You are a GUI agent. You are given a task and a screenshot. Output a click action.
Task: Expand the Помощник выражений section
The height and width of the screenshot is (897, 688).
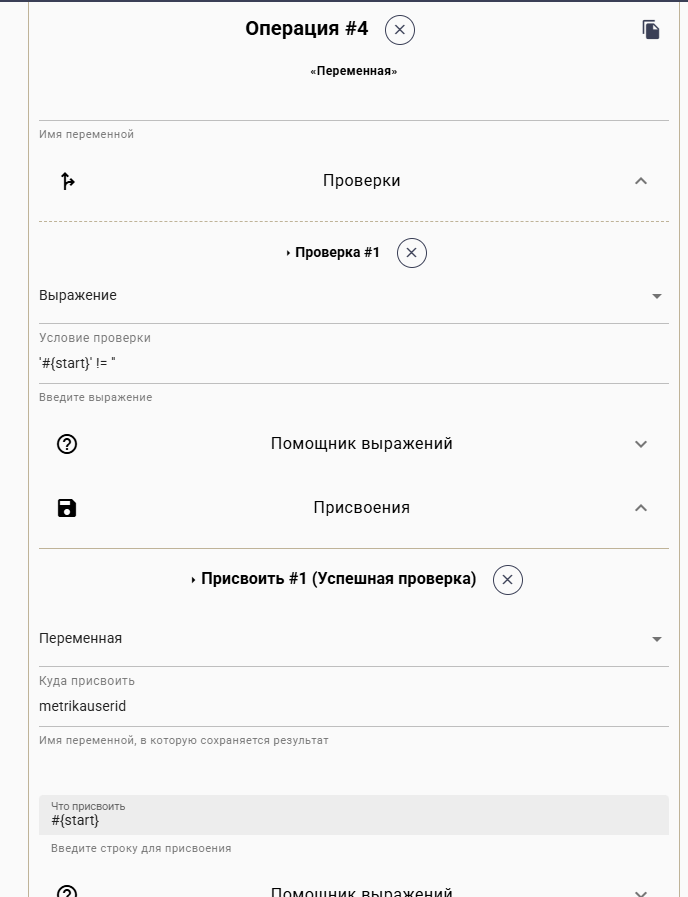click(641, 443)
